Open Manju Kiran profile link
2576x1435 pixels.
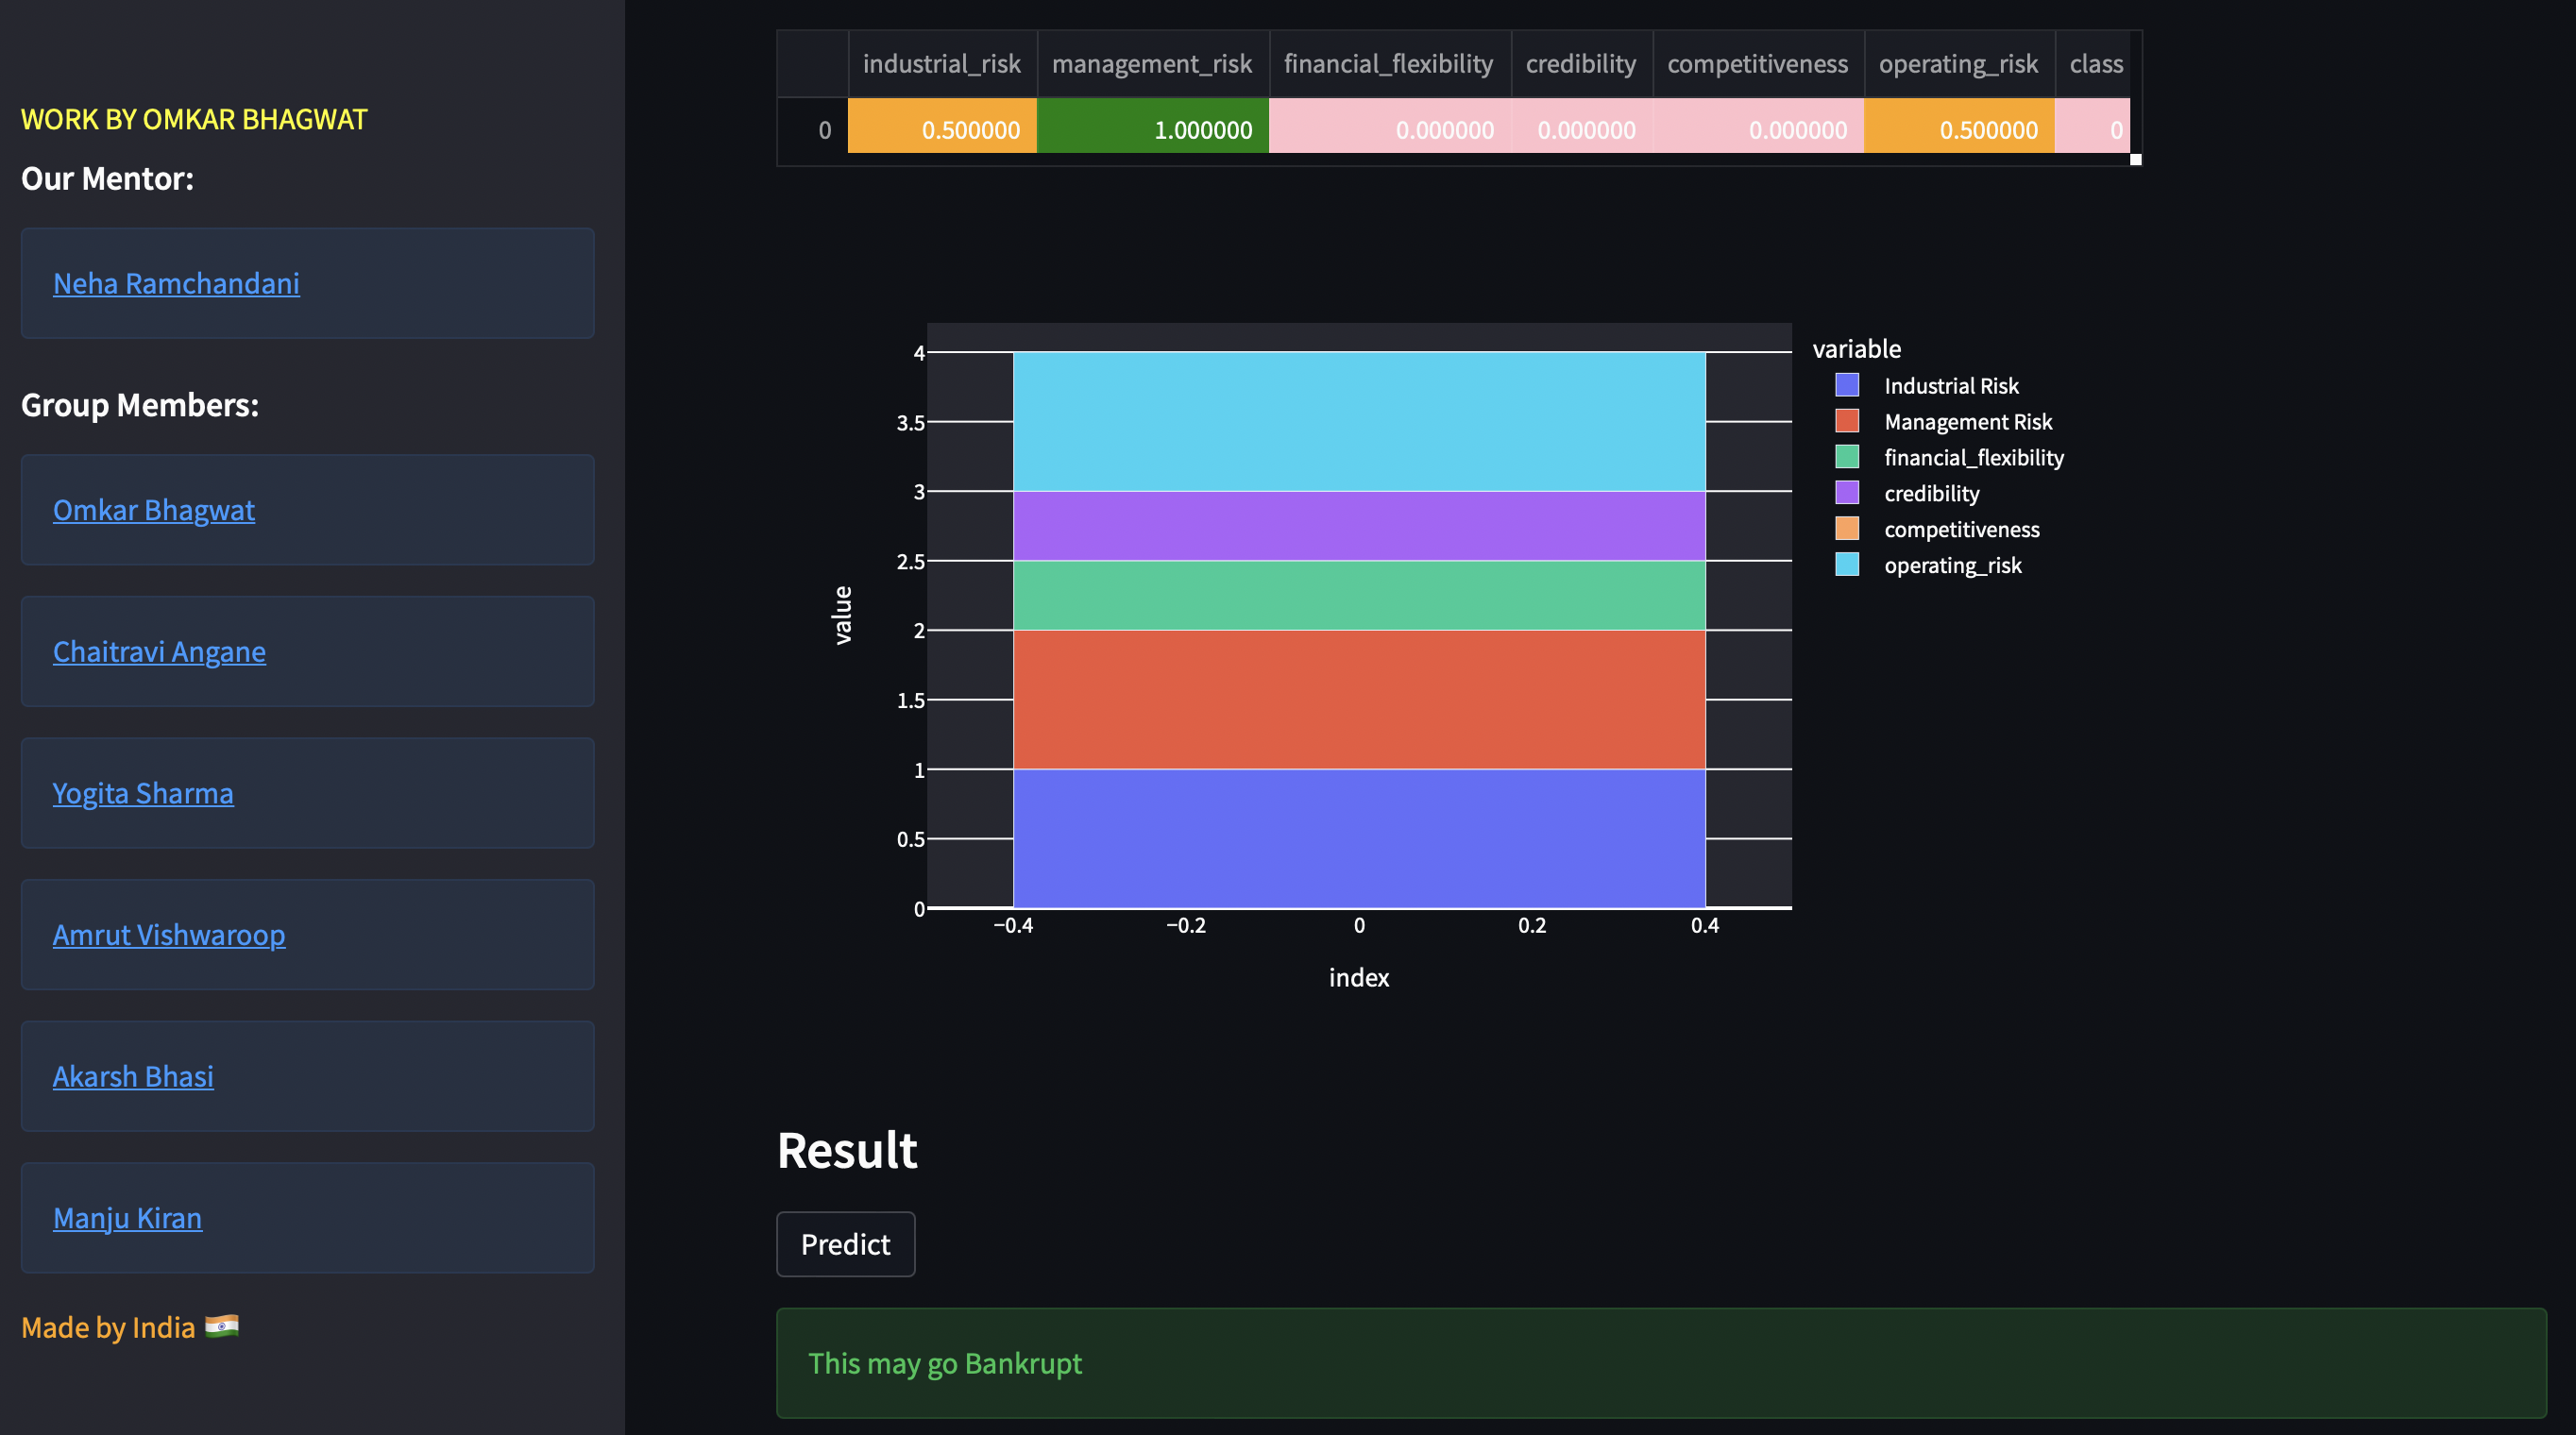[127, 1218]
